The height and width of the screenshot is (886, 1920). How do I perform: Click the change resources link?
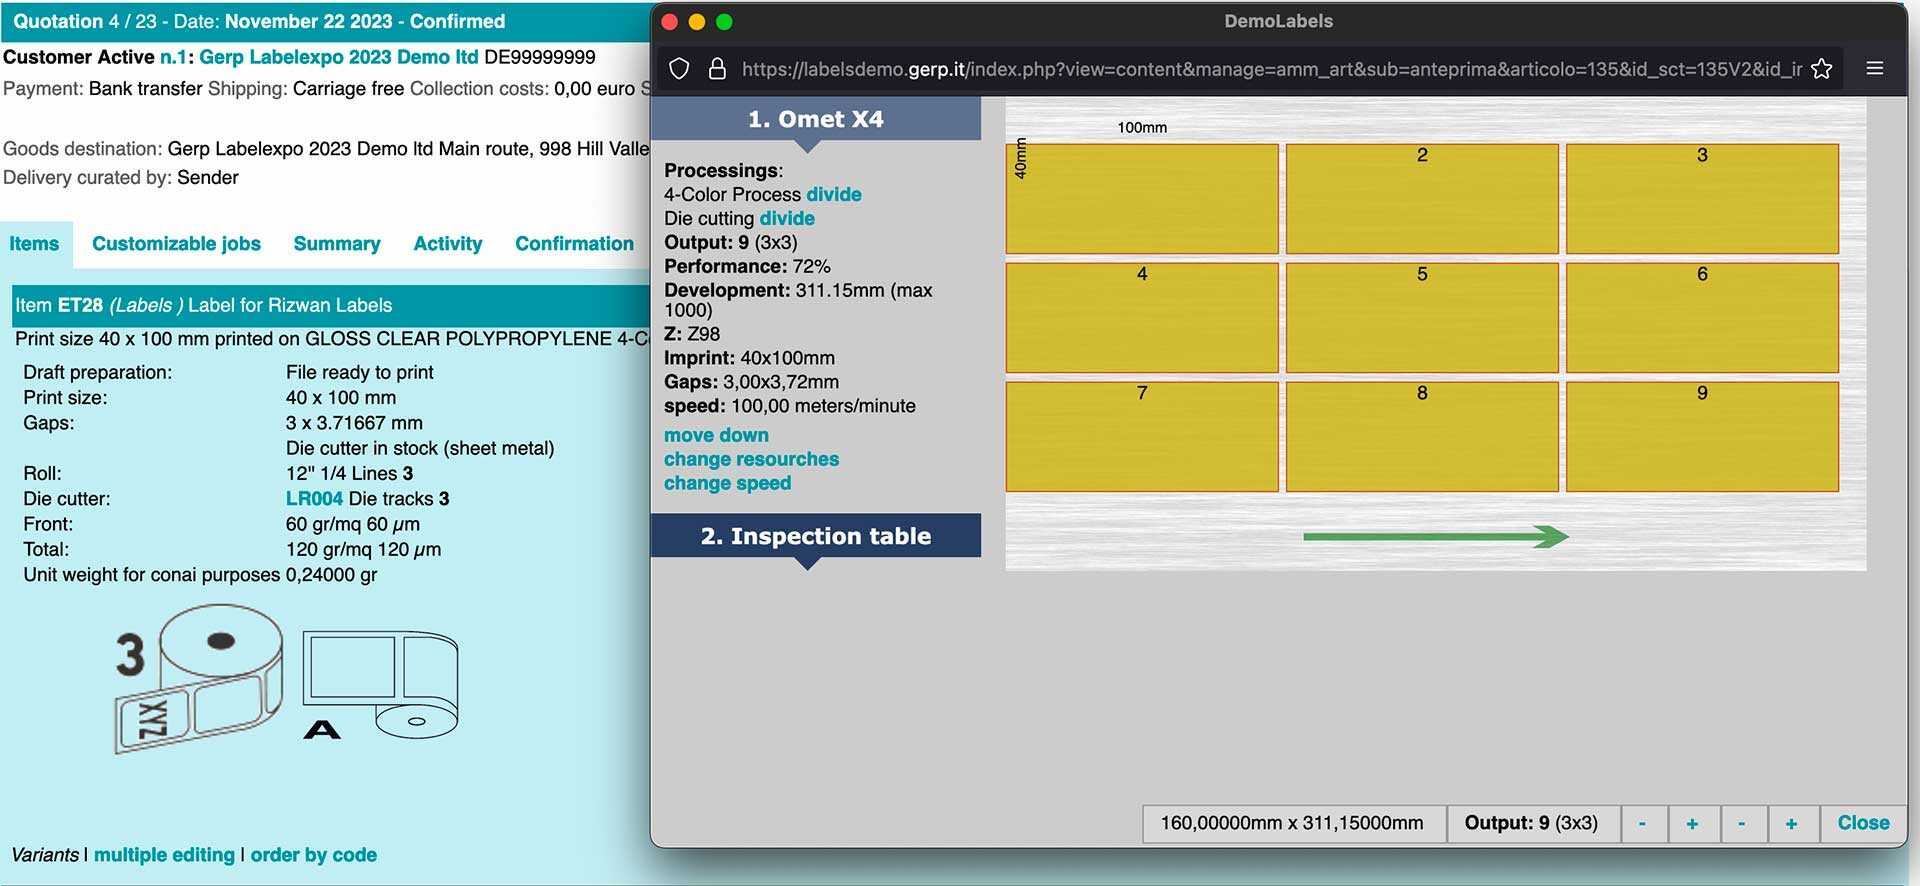(751, 459)
